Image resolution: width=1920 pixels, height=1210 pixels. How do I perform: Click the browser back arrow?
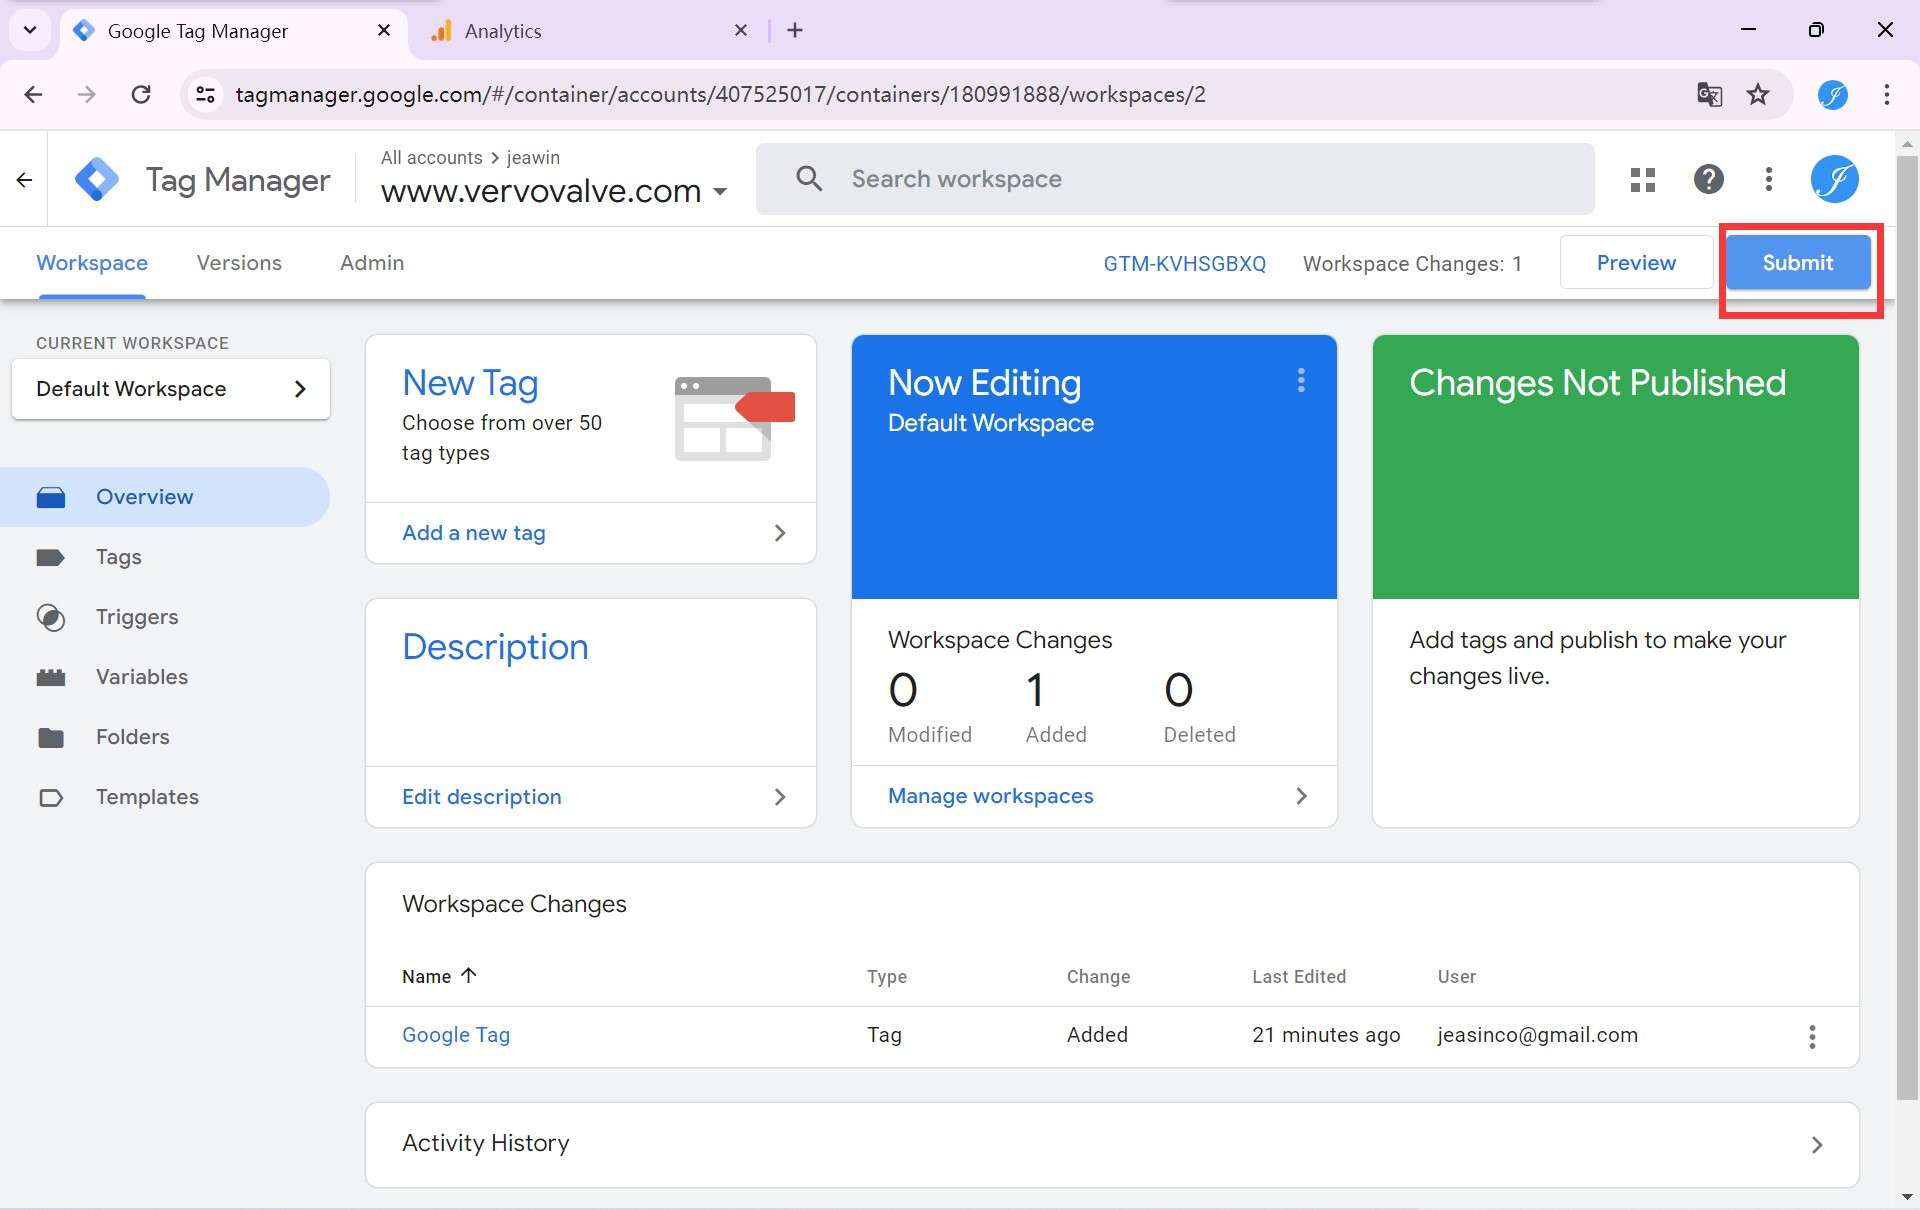click(x=33, y=94)
